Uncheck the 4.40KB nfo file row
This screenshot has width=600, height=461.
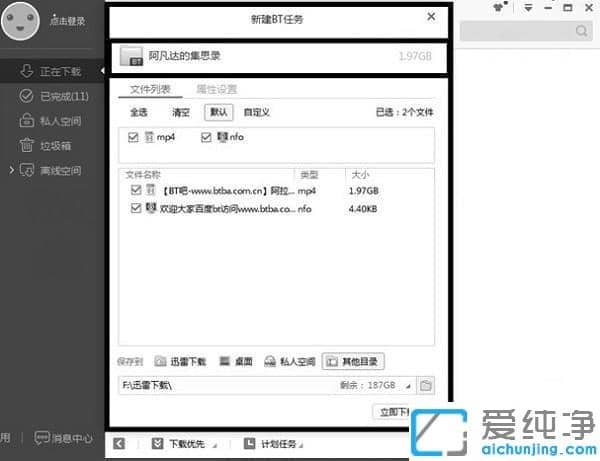136,208
